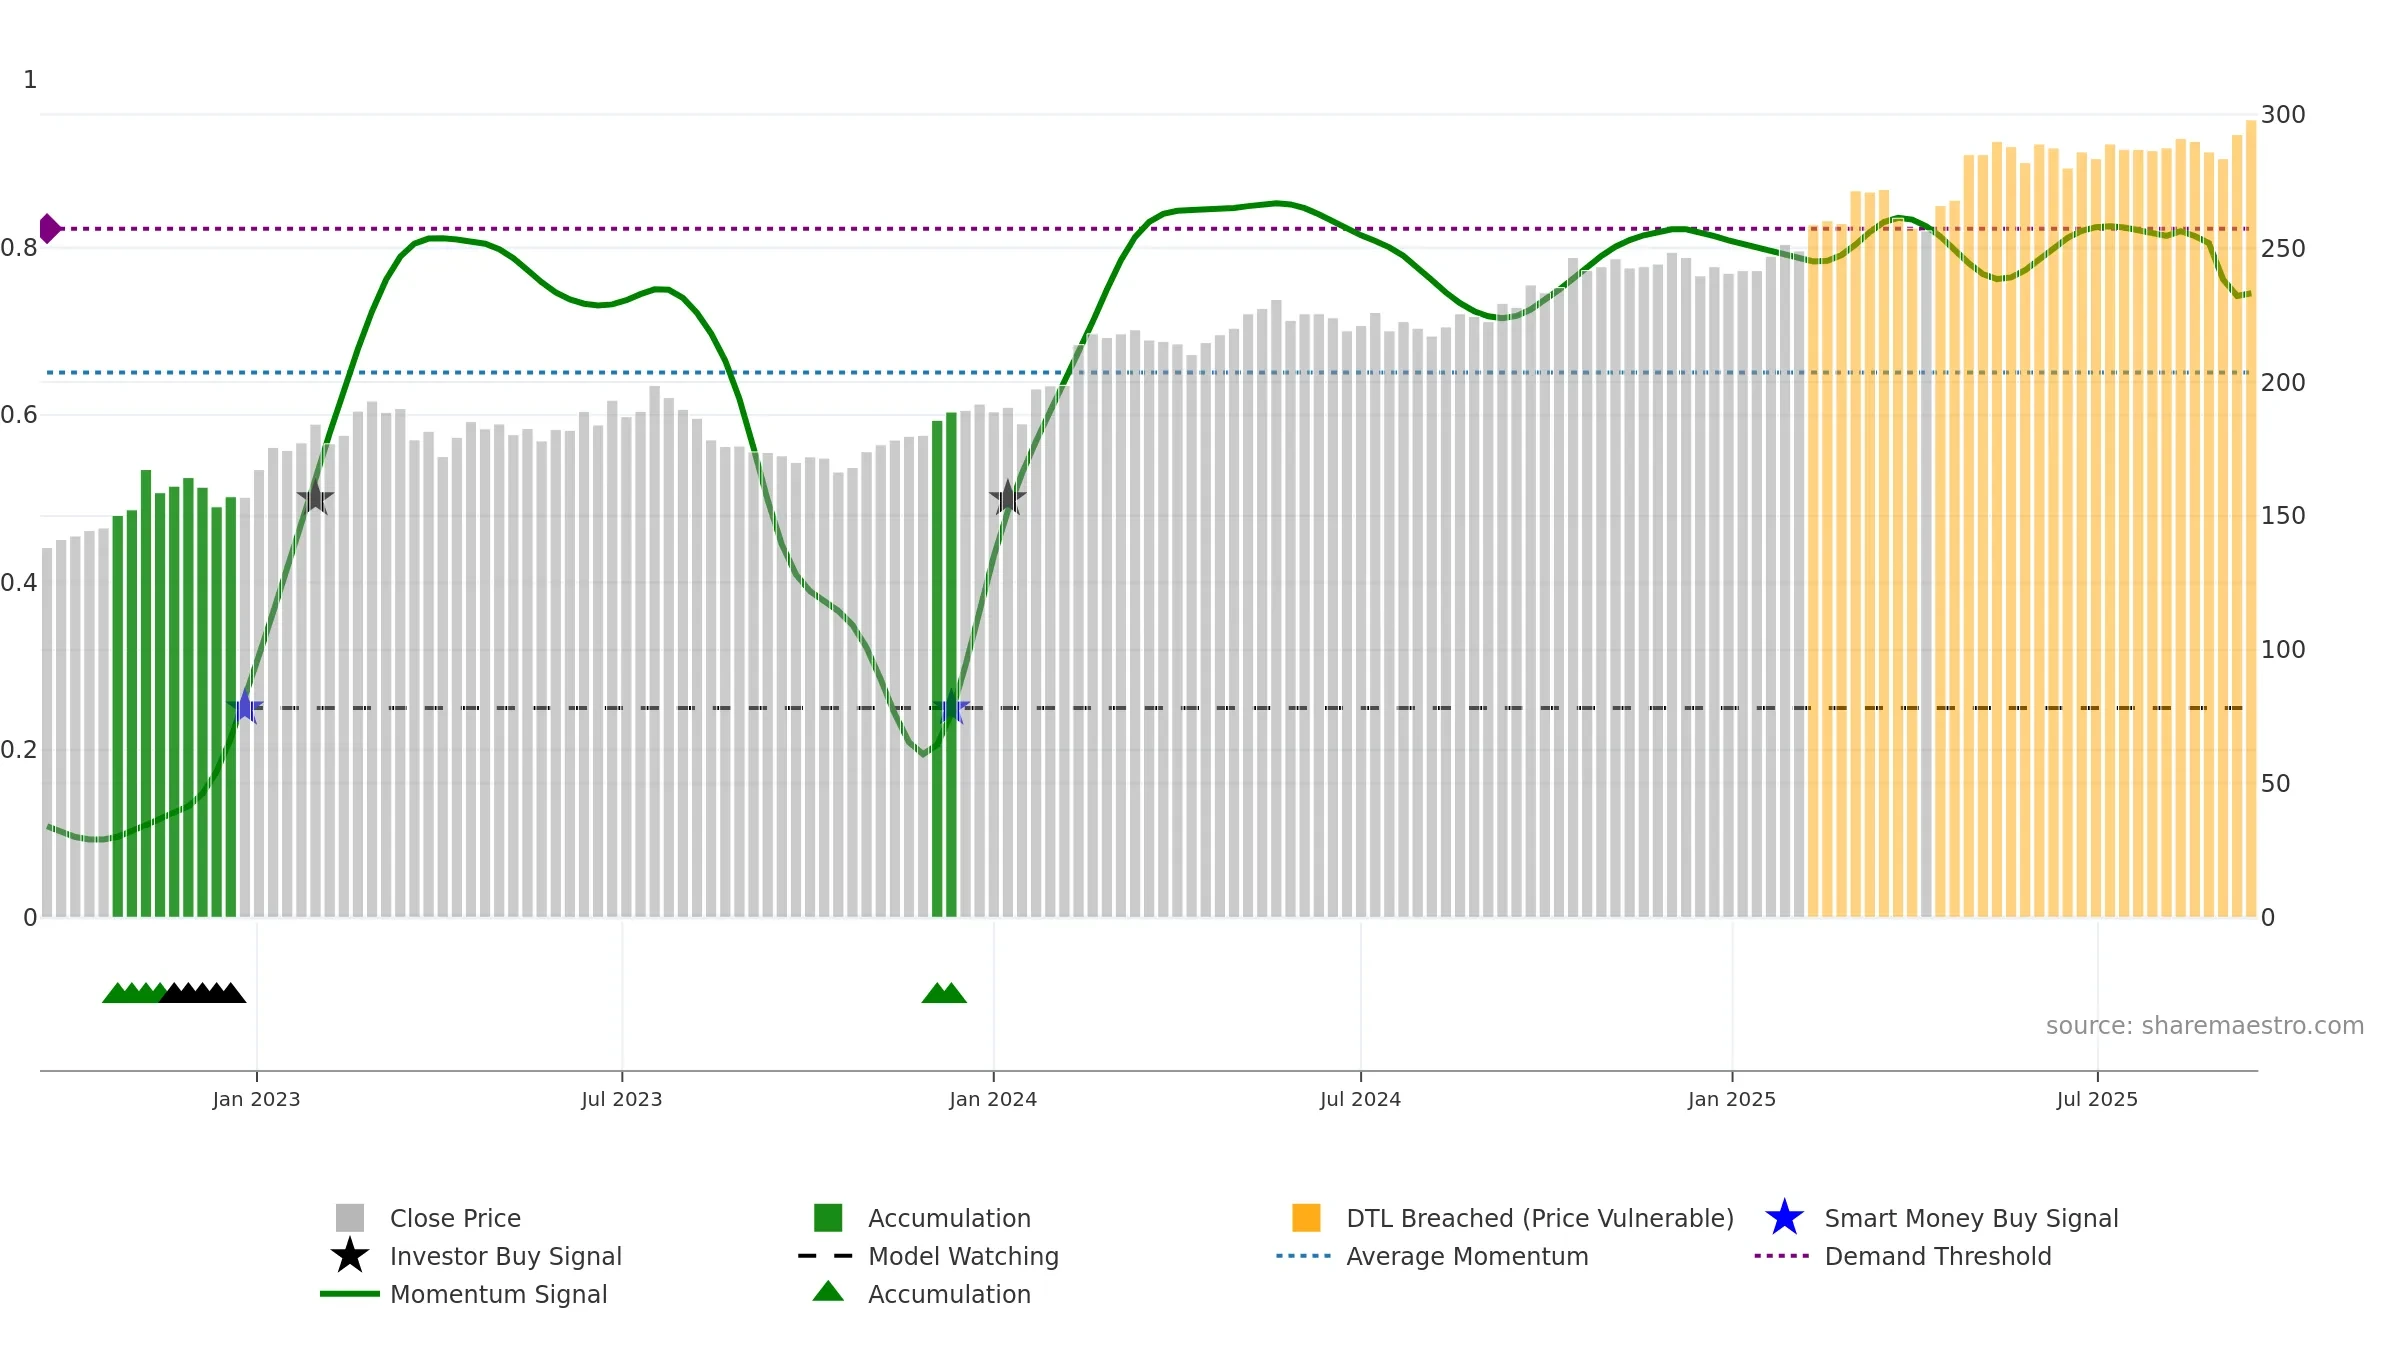The image size is (2400, 1350).
Task: Click the blue star marker before Jan 2024
Action: point(951,707)
